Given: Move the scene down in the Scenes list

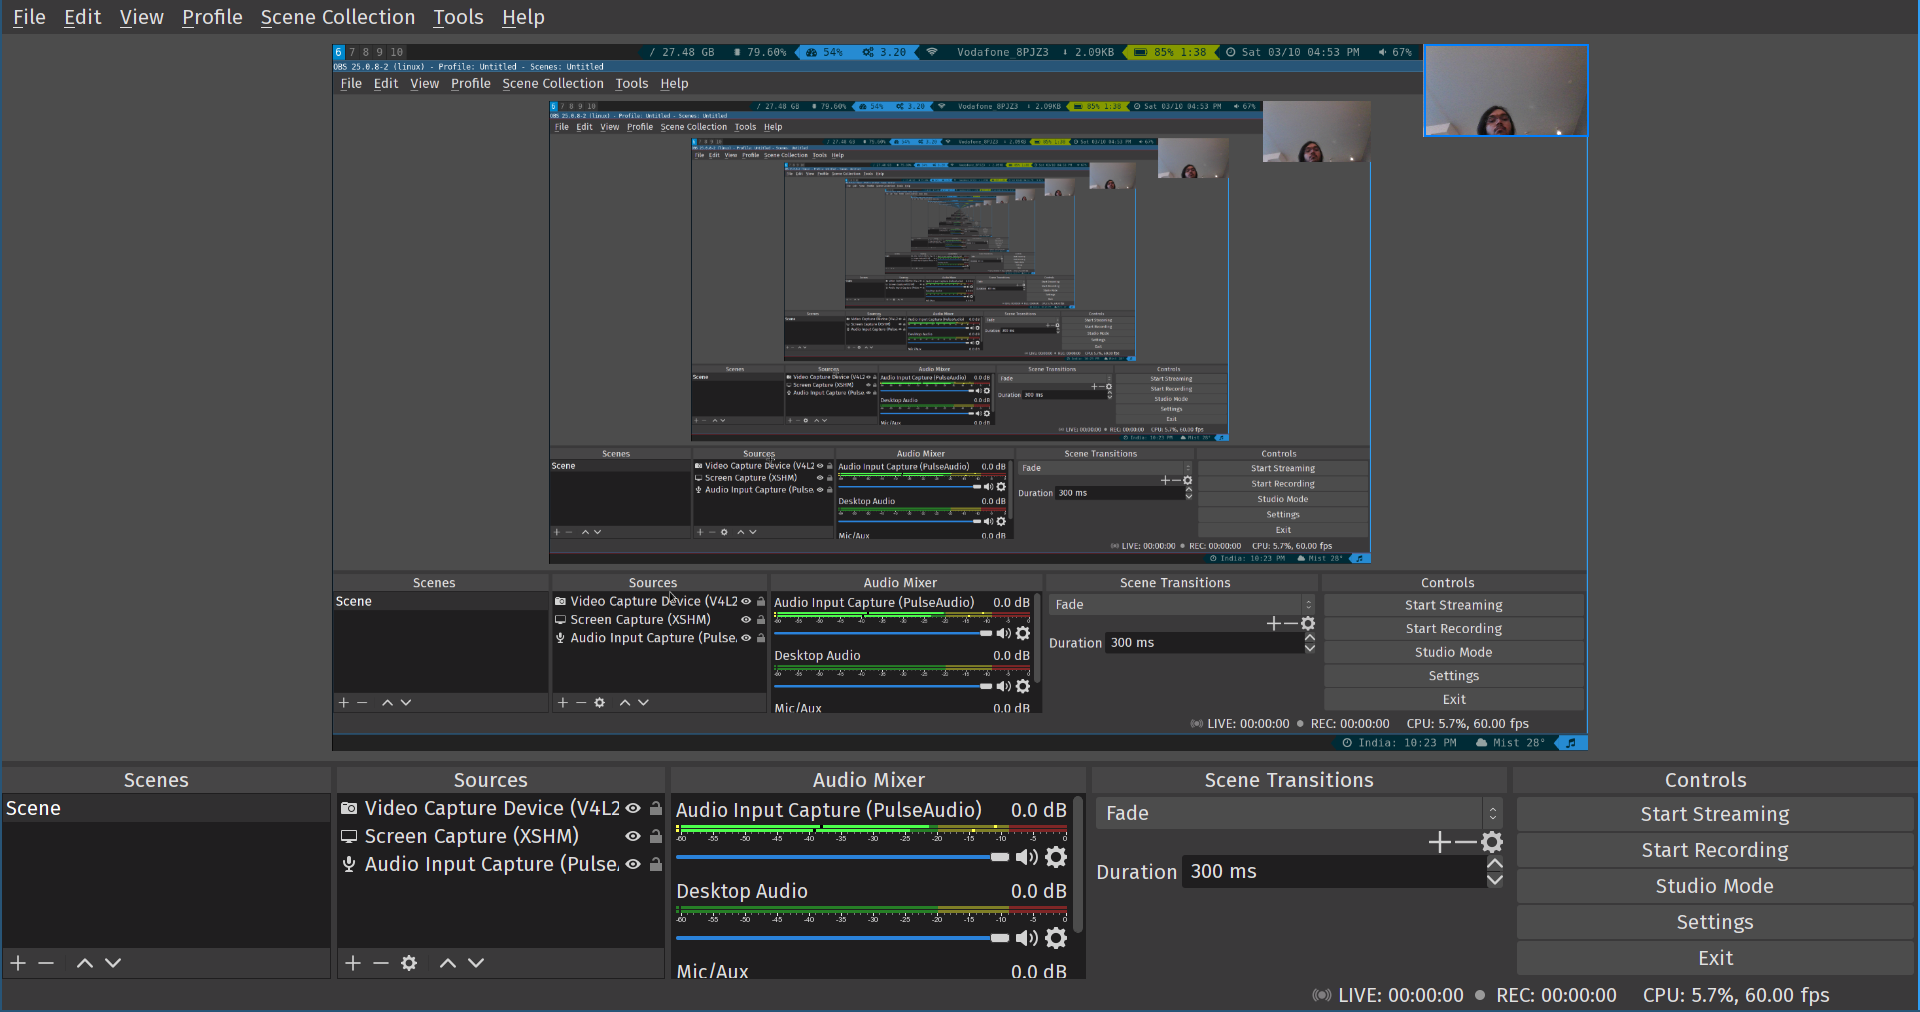Looking at the screenshot, I should 113,963.
